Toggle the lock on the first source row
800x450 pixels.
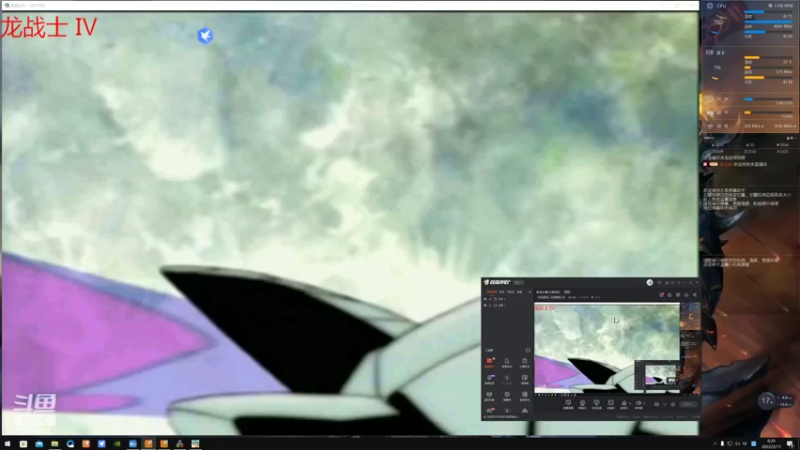(490, 299)
